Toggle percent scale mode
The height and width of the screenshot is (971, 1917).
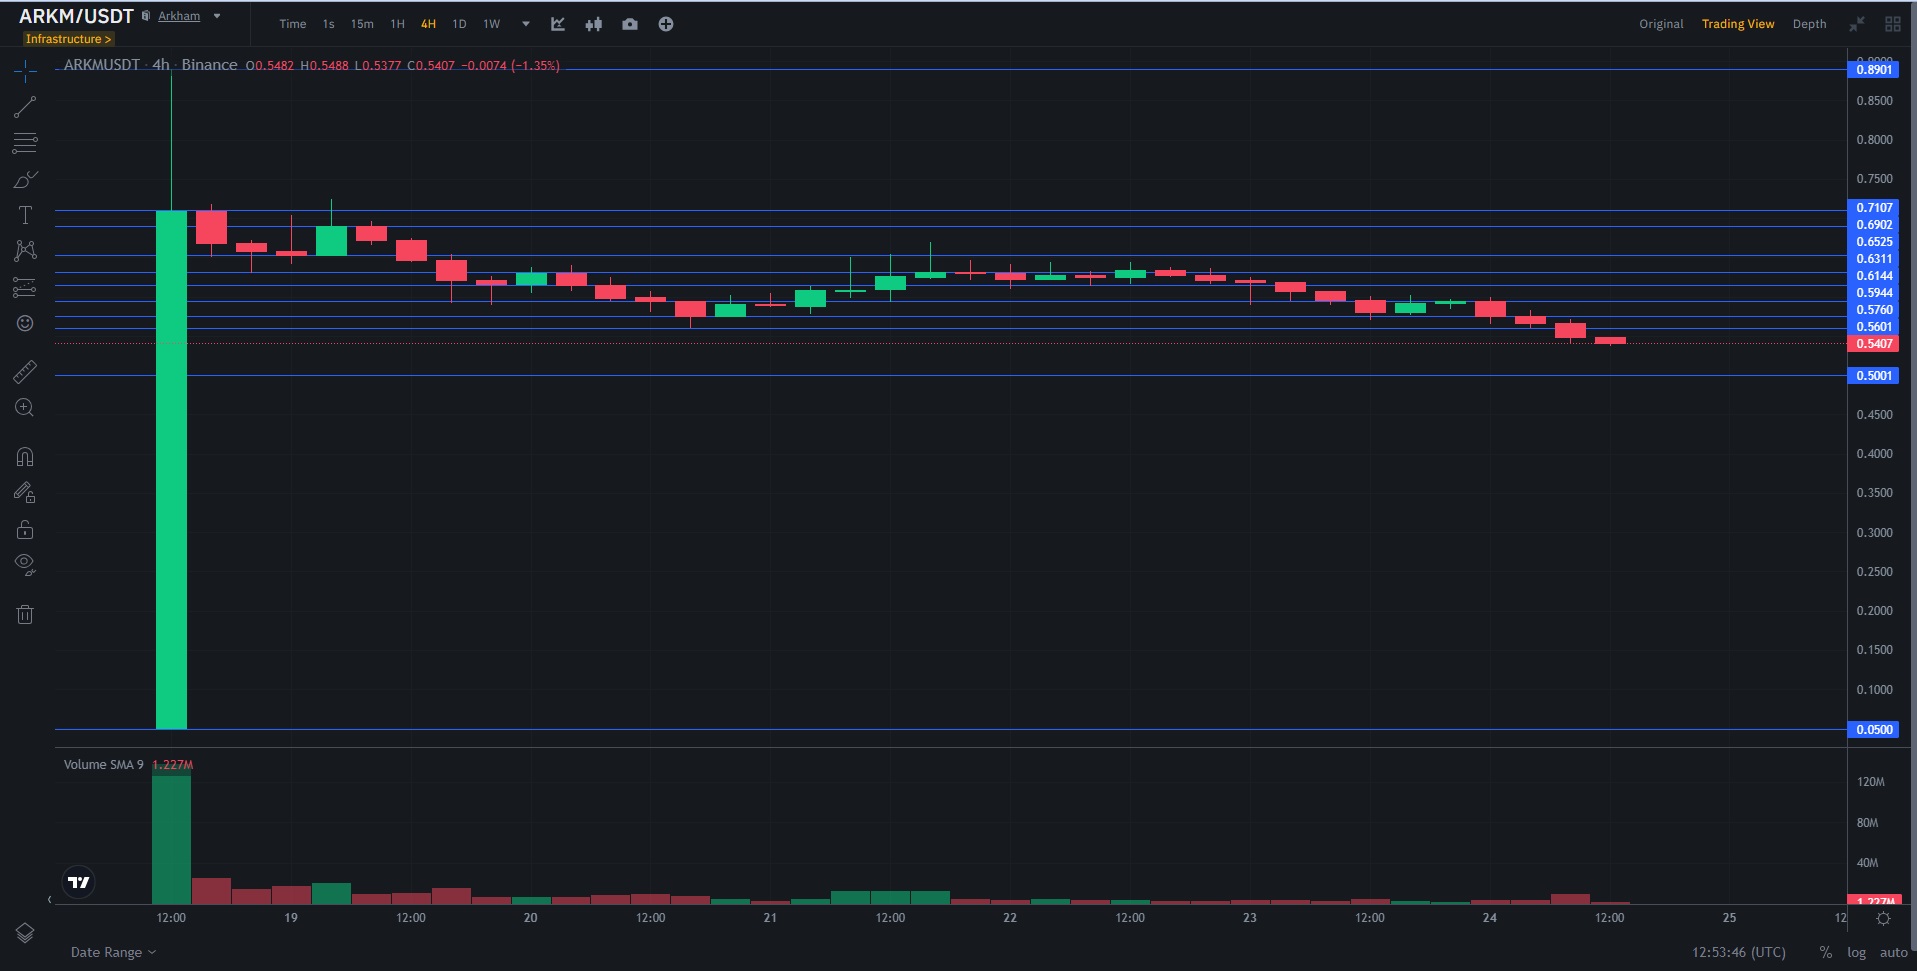(1826, 952)
